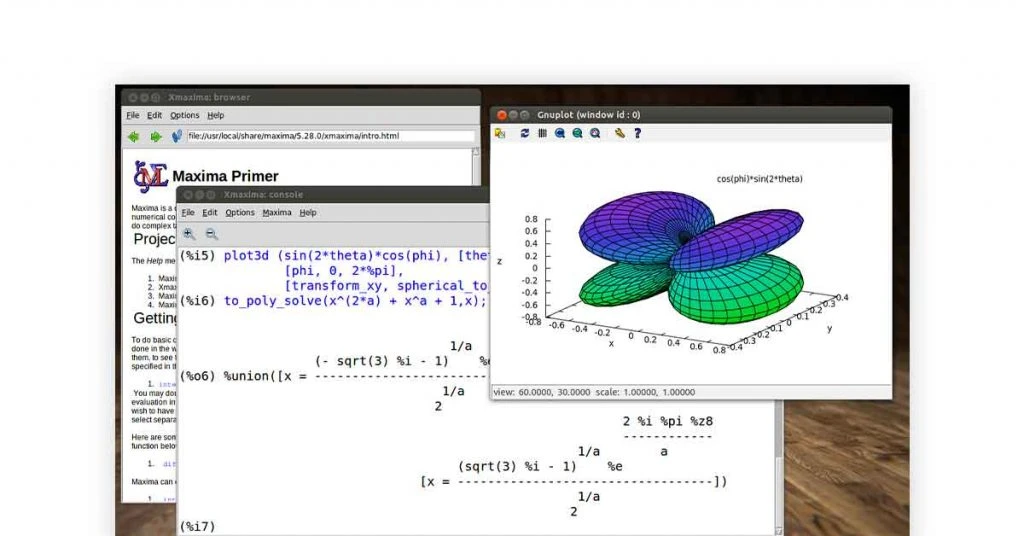
Task: Click the "[transform_xy, spherical_to" line
Action: (386, 286)
